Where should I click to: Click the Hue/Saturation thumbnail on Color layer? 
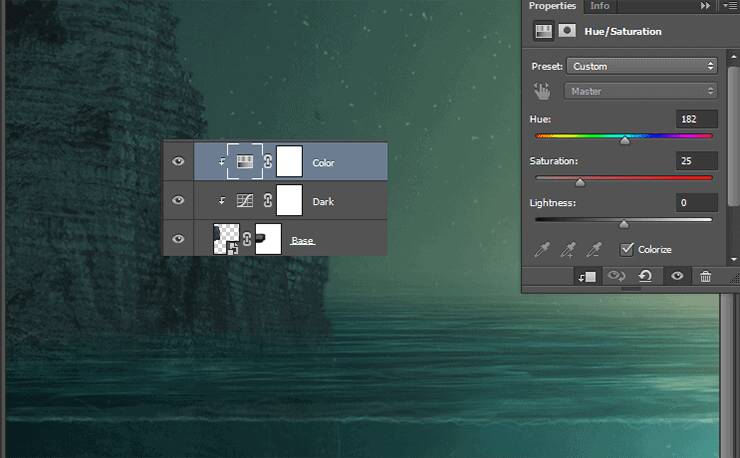click(x=244, y=161)
